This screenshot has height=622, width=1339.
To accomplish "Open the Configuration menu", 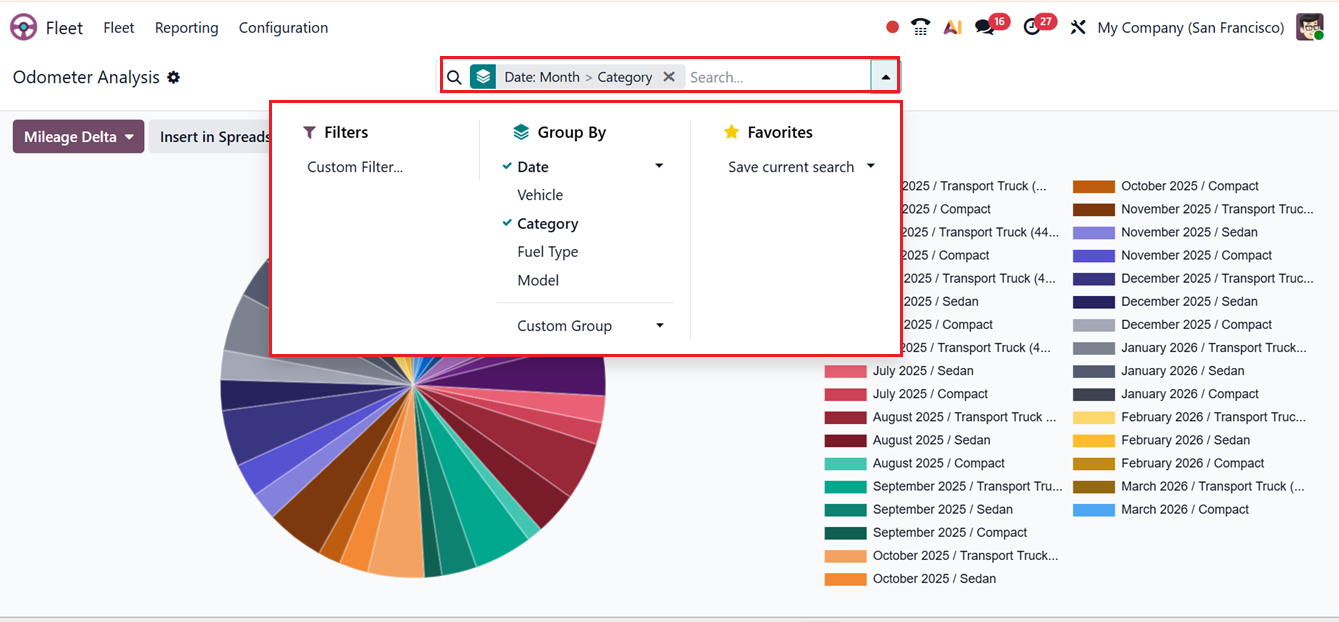I will 283,28.
